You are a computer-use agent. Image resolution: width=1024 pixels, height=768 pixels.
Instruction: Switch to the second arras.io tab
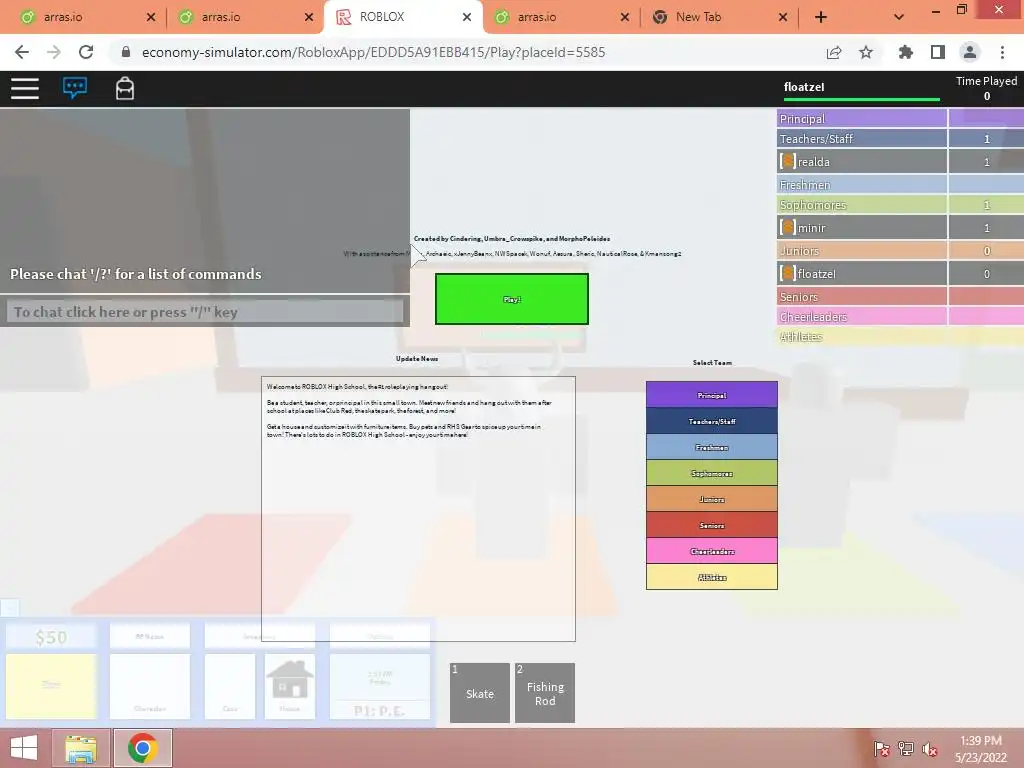(x=242, y=17)
